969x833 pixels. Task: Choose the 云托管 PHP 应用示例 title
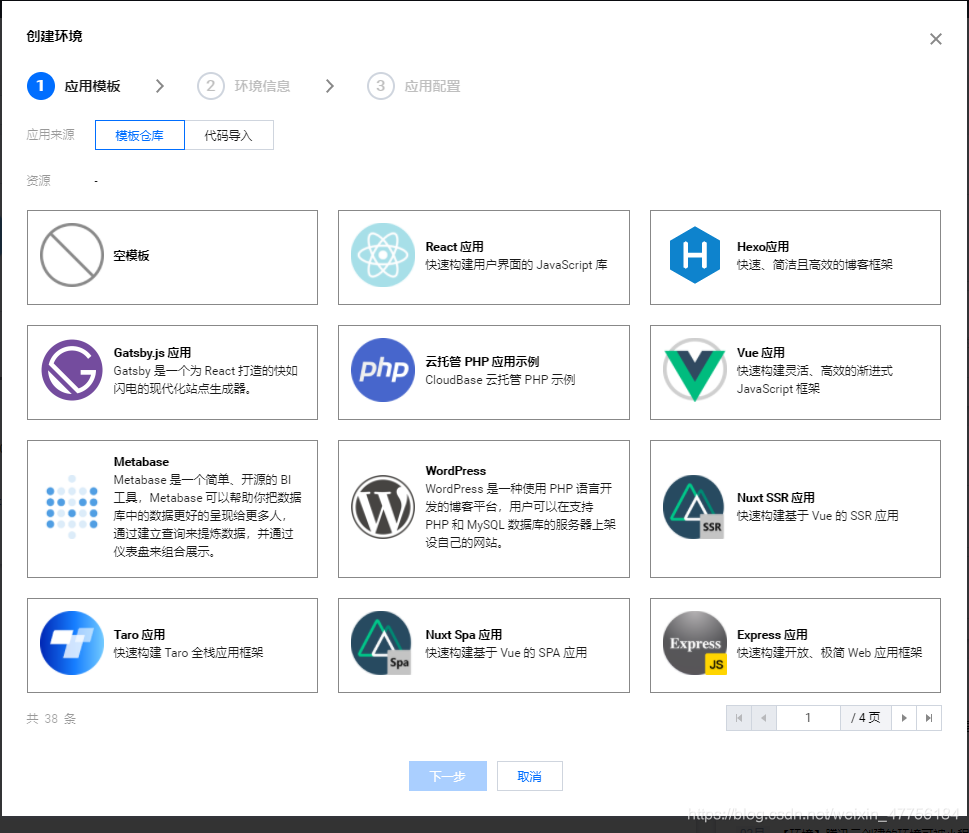tap(482, 362)
